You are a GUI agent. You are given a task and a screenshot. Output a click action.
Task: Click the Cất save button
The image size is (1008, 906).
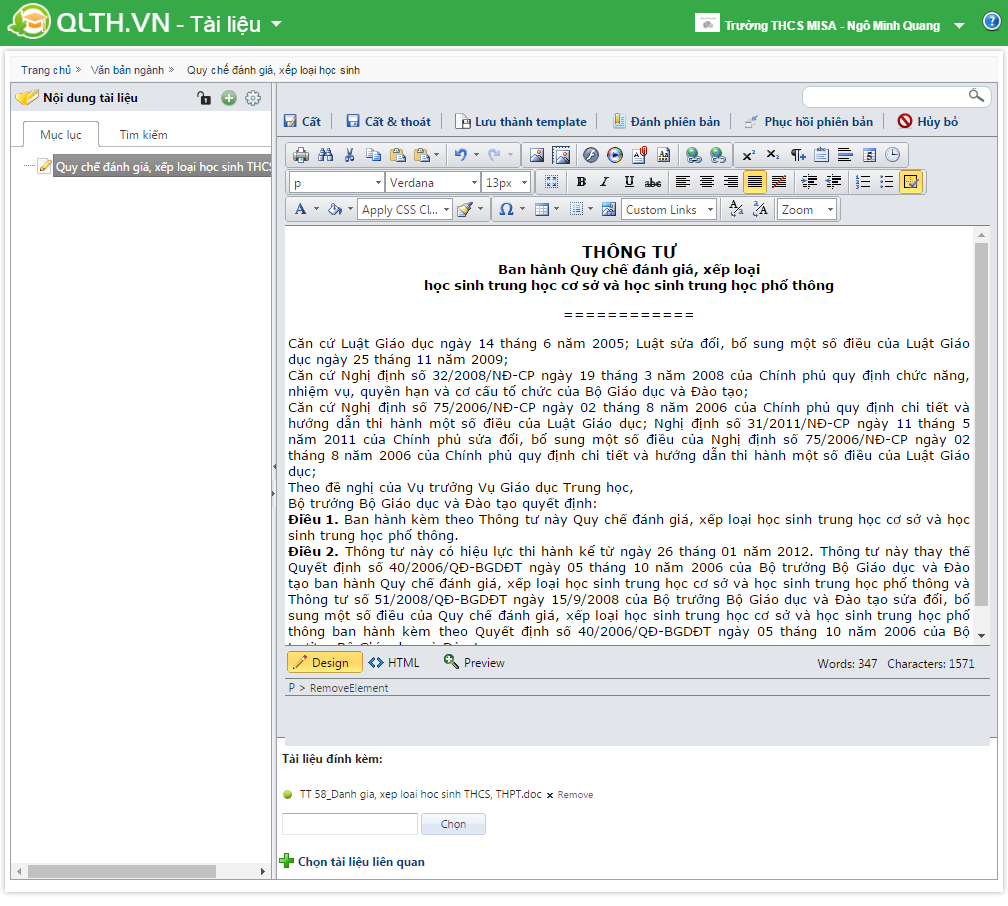coord(303,122)
